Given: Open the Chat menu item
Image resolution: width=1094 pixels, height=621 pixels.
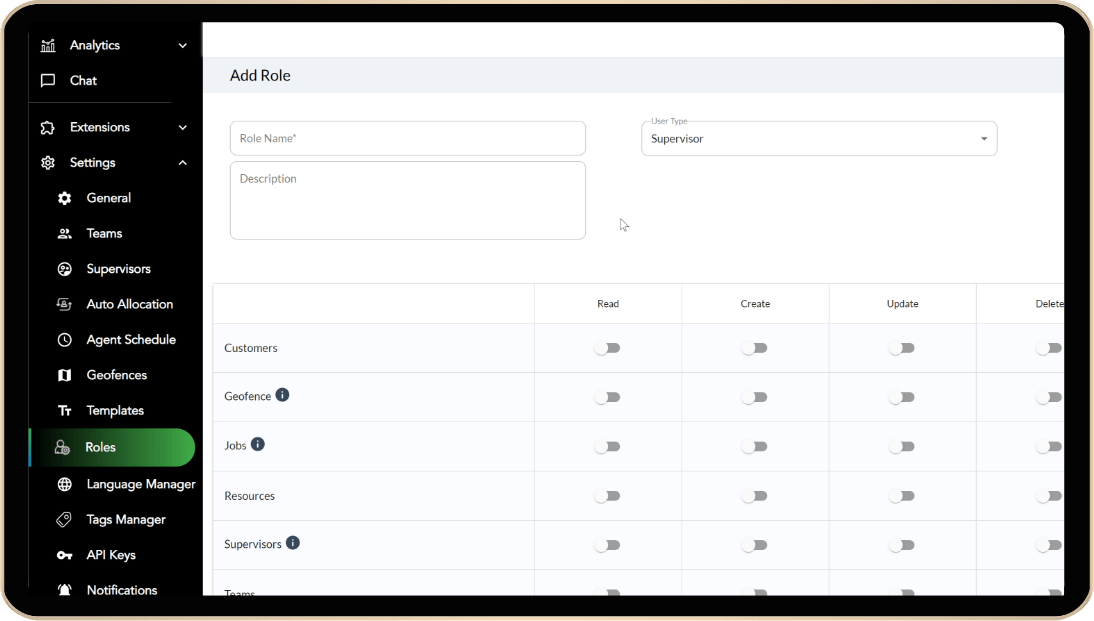Looking at the screenshot, I should pyautogui.click(x=83, y=80).
